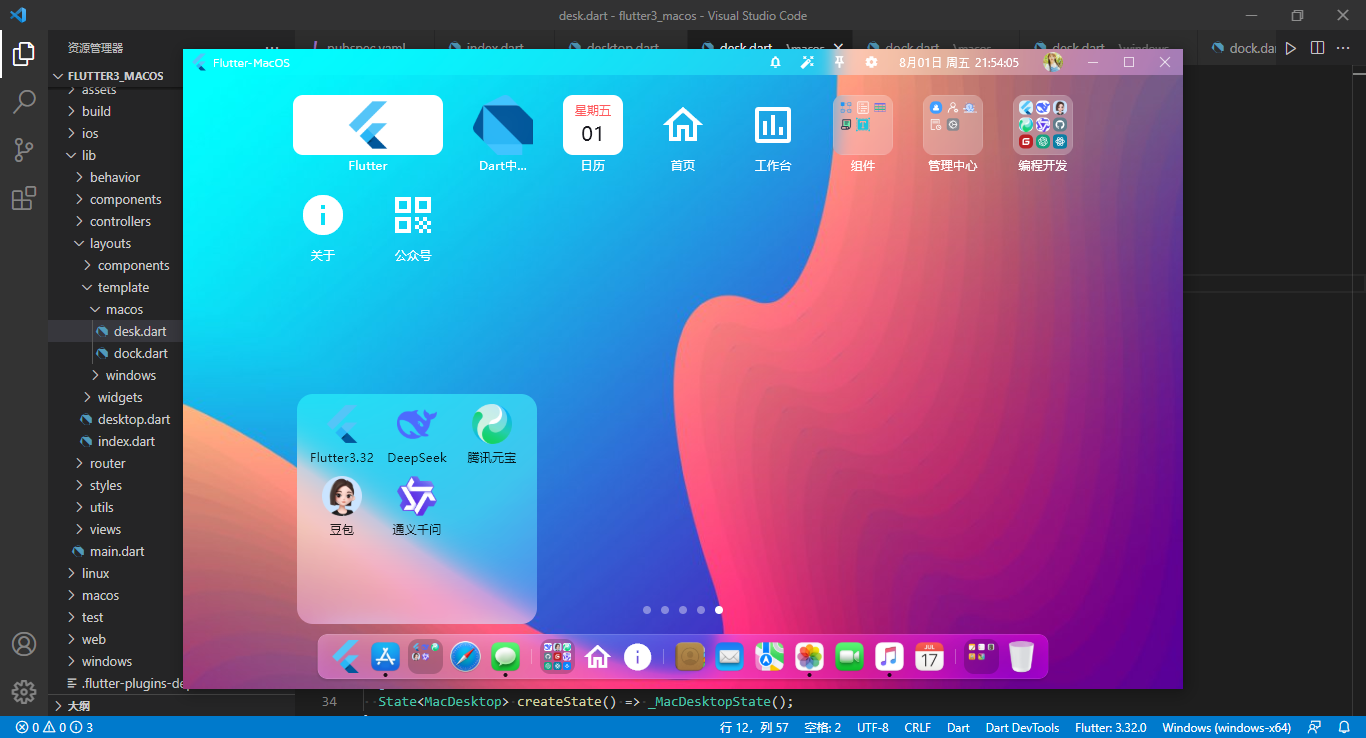
Task: Change CRLF line ending in status bar
Action: coord(917,727)
